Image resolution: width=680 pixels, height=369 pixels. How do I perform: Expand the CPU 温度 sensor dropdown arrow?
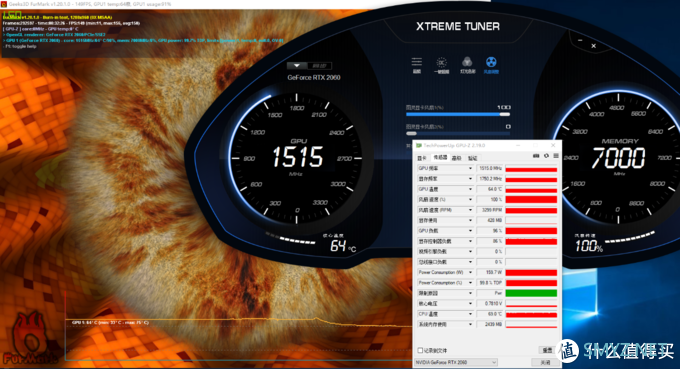pos(470,314)
